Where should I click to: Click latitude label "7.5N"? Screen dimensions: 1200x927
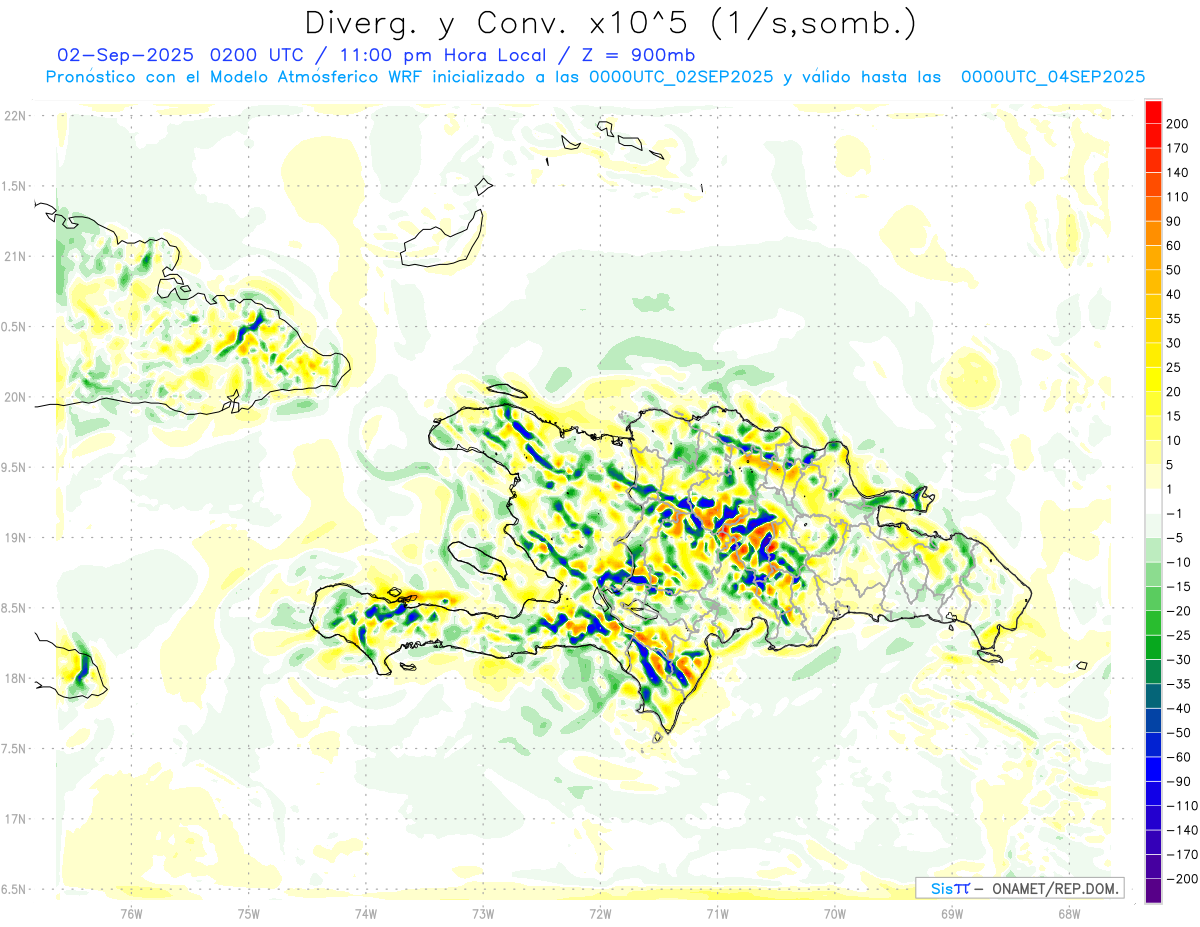point(15,749)
